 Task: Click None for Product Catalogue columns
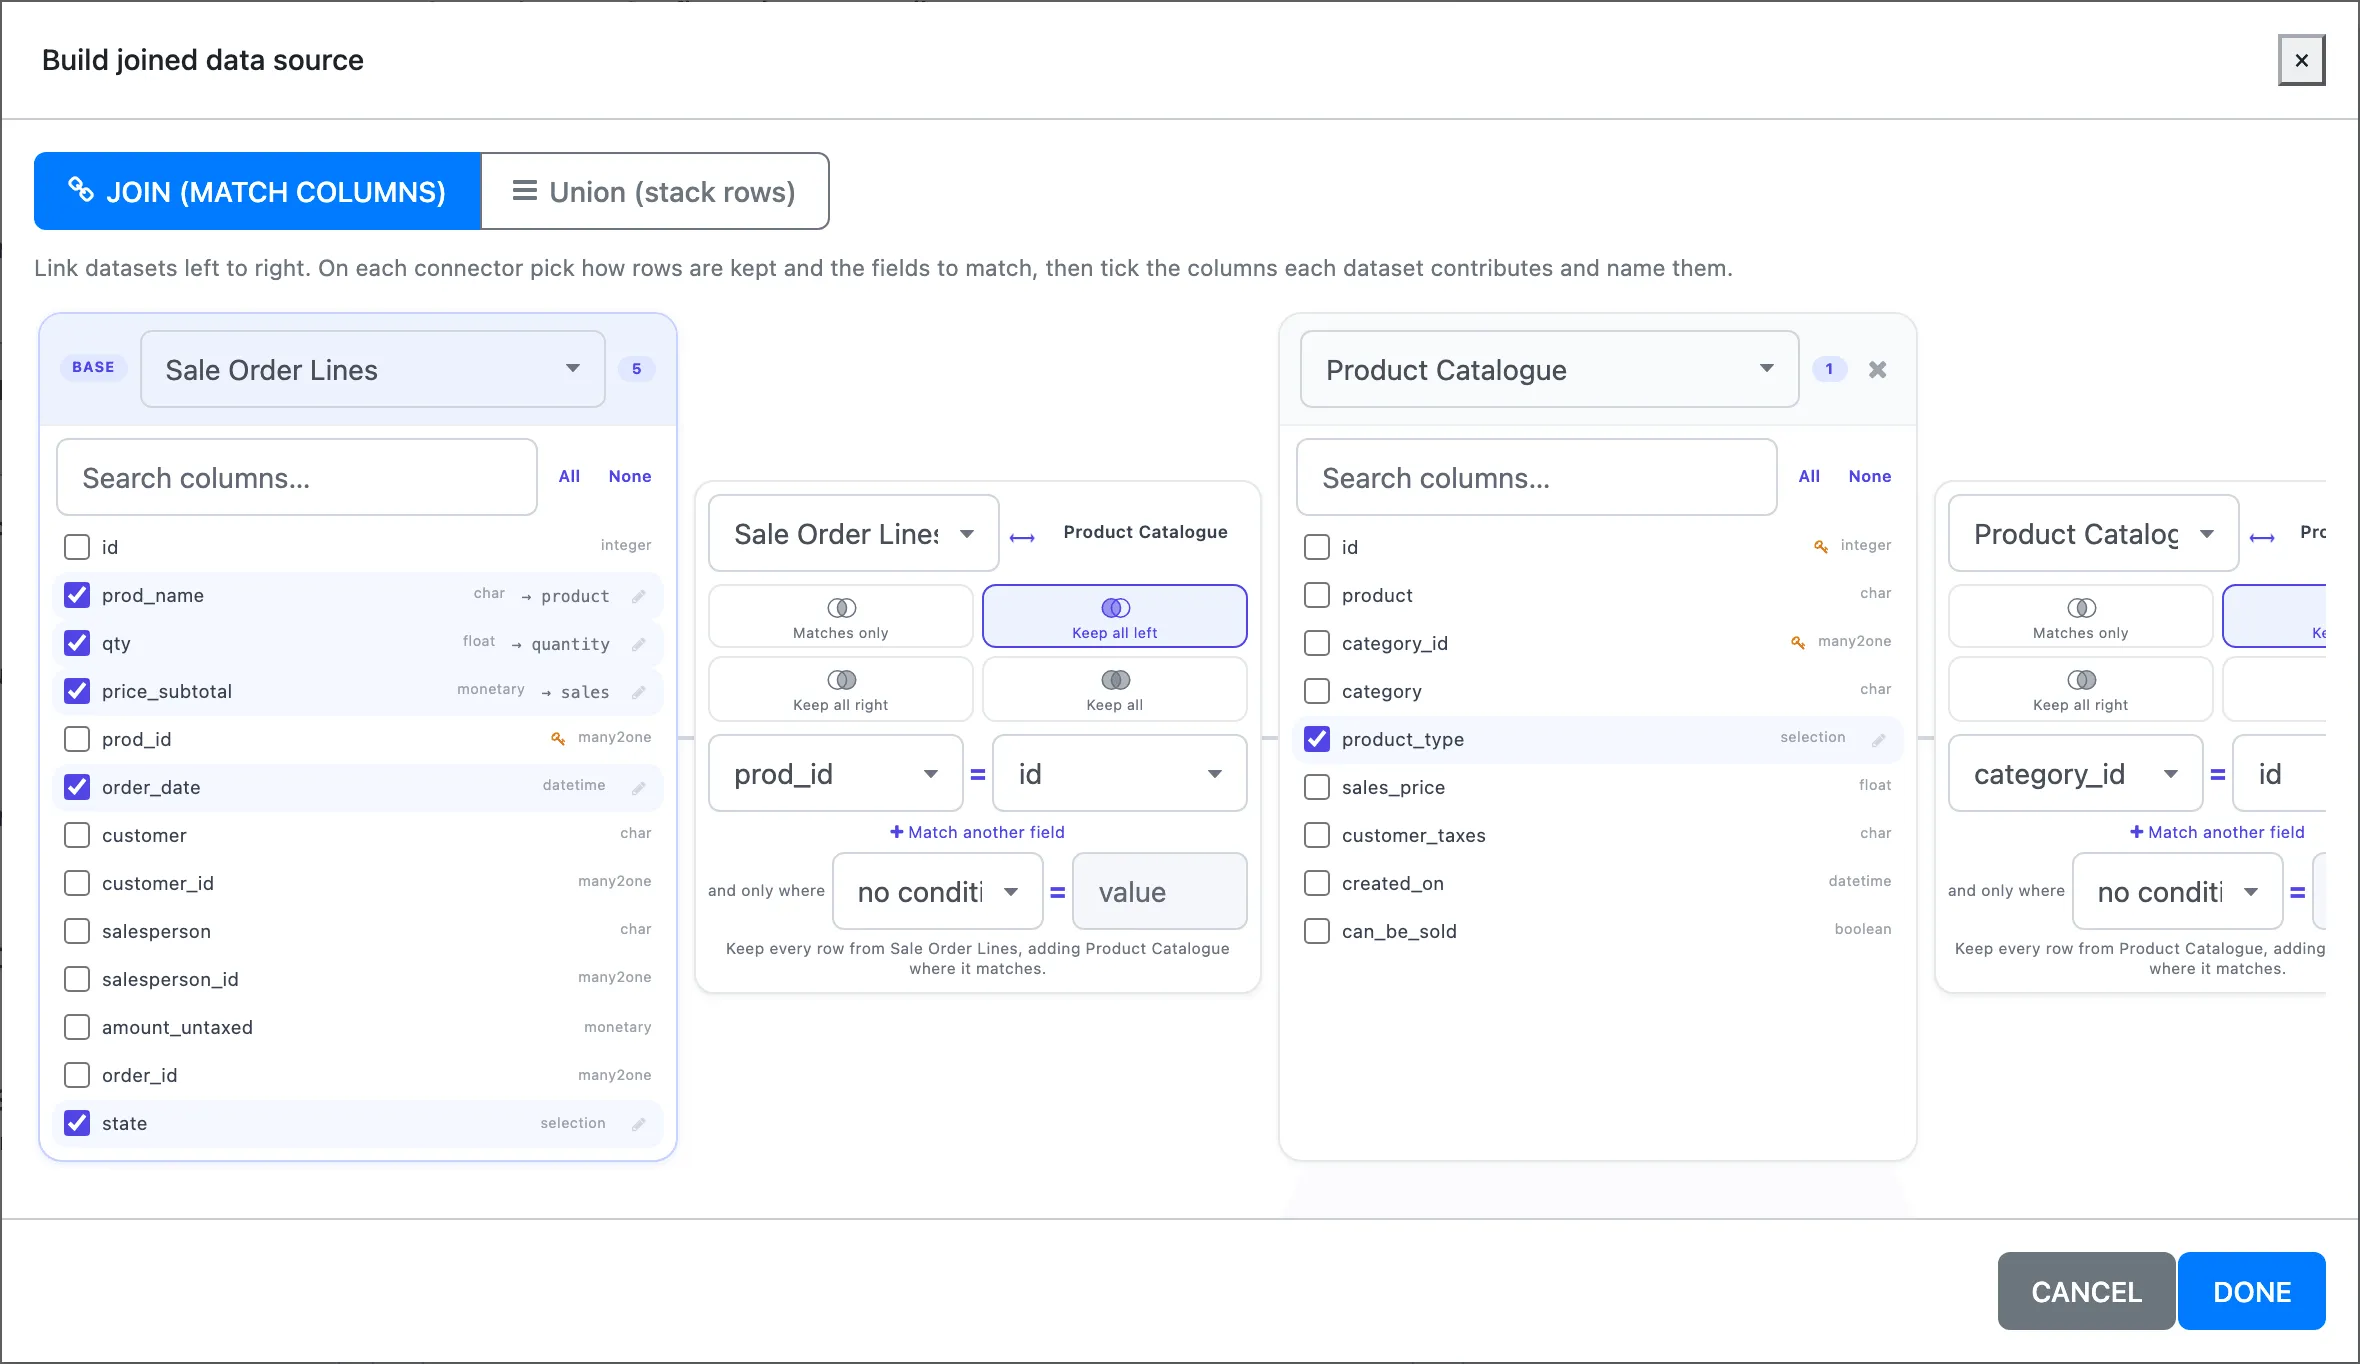1869,476
